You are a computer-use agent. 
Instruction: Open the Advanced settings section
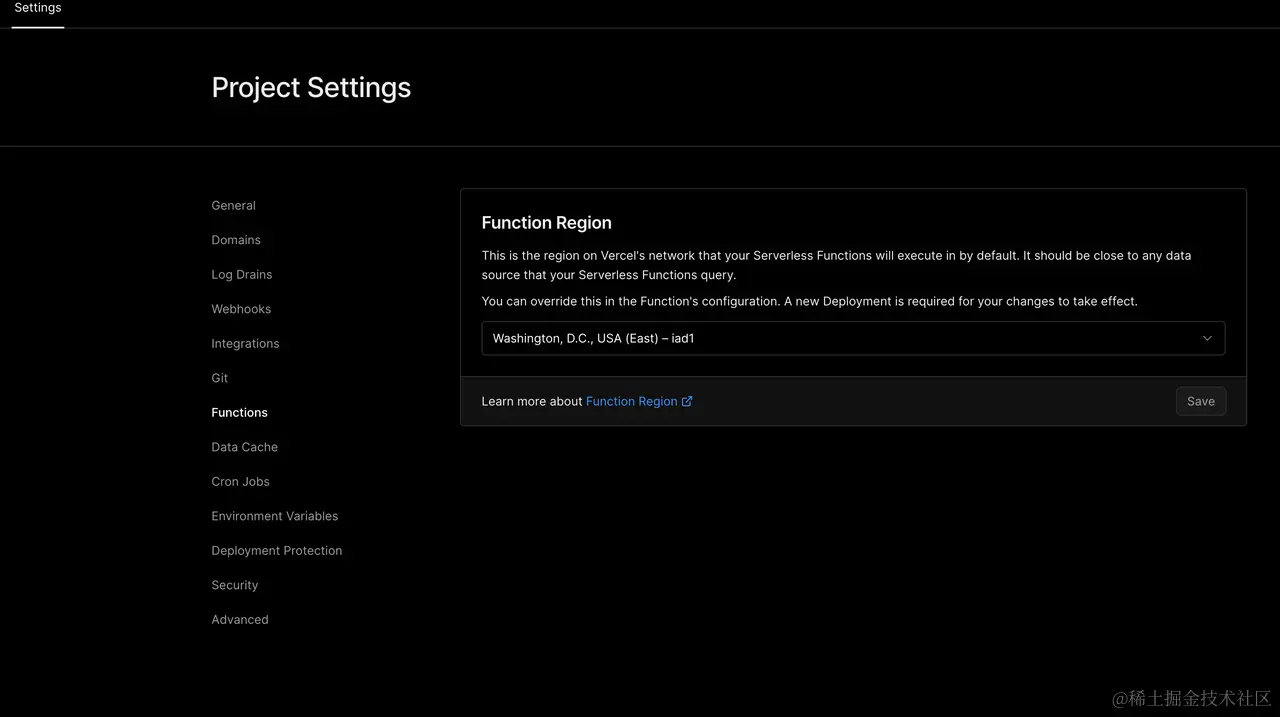point(240,620)
